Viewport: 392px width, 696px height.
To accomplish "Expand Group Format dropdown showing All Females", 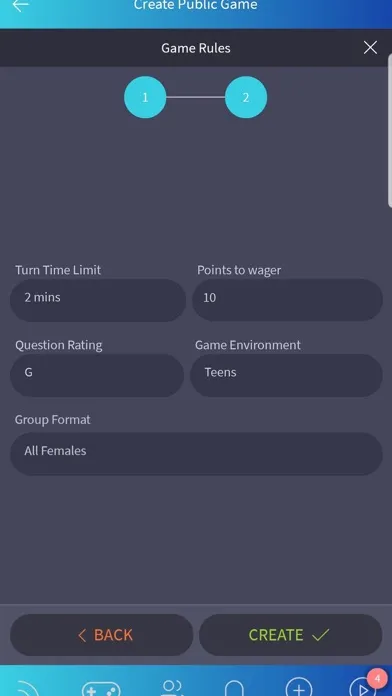I will (196, 454).
